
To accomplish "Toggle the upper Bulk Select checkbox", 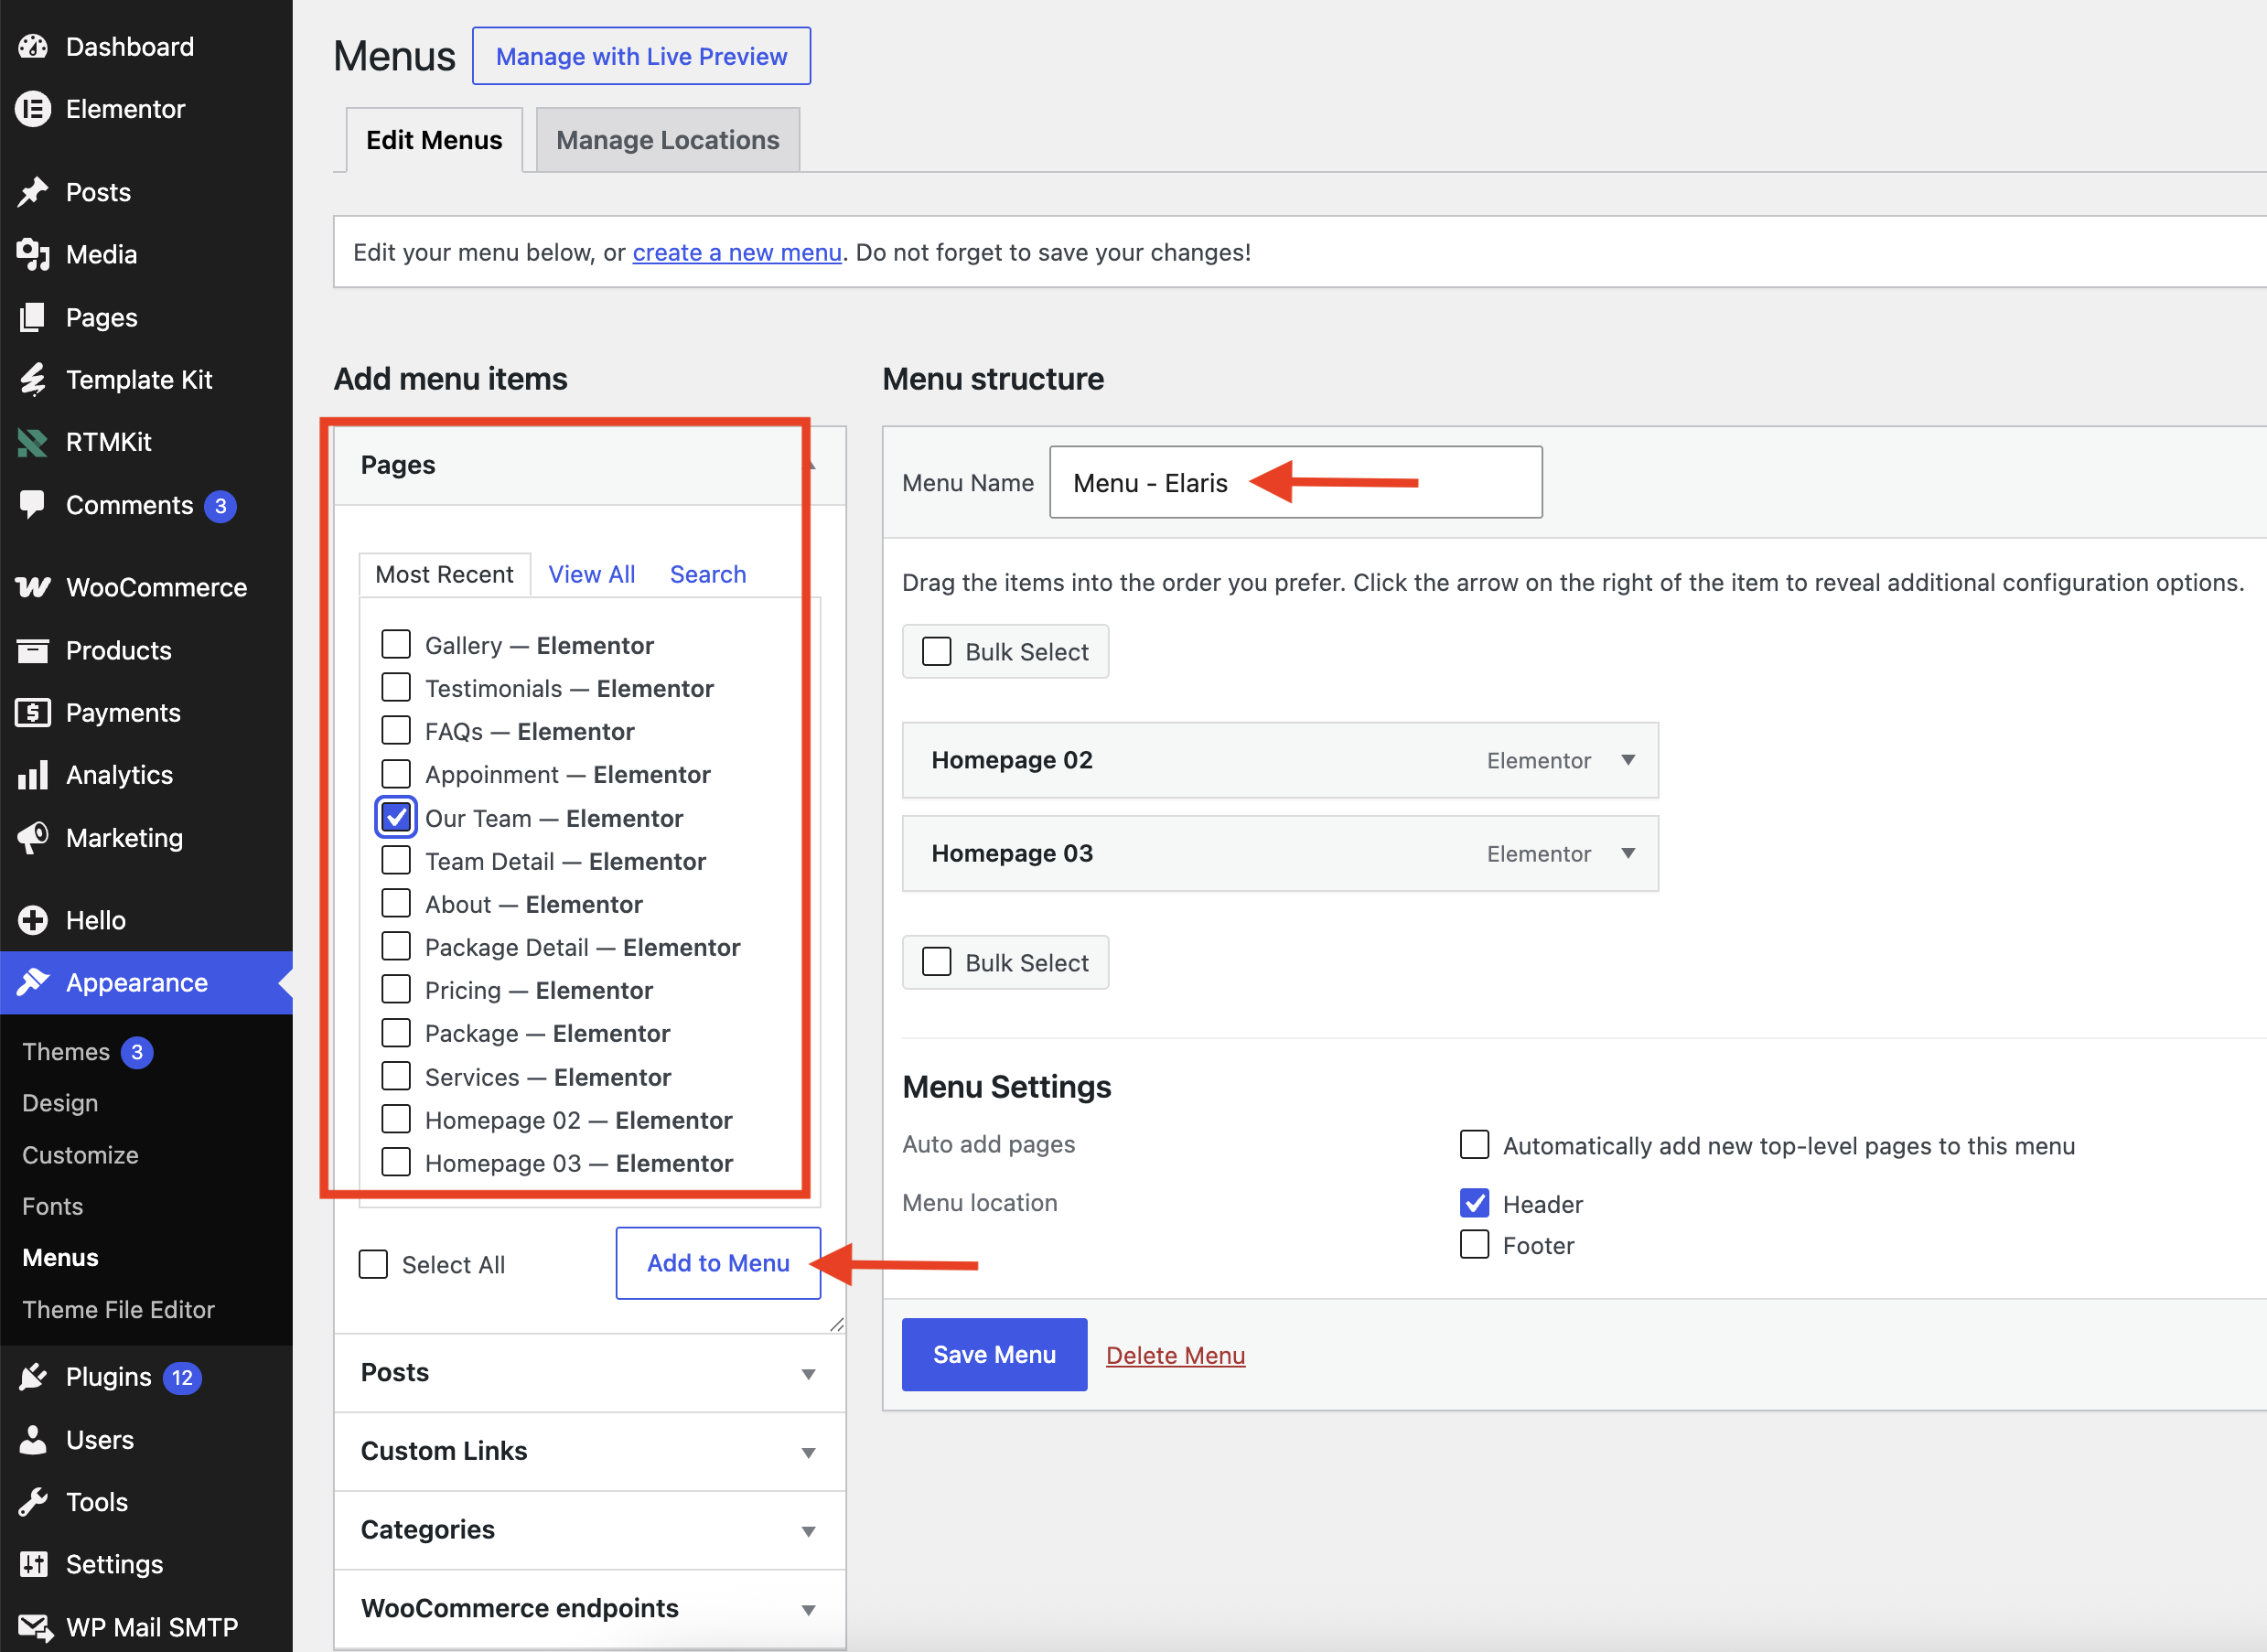I will (936, 651).
